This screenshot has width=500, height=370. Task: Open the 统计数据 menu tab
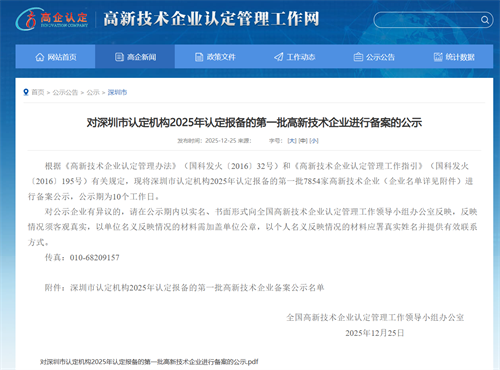click(x=454, y=57)
